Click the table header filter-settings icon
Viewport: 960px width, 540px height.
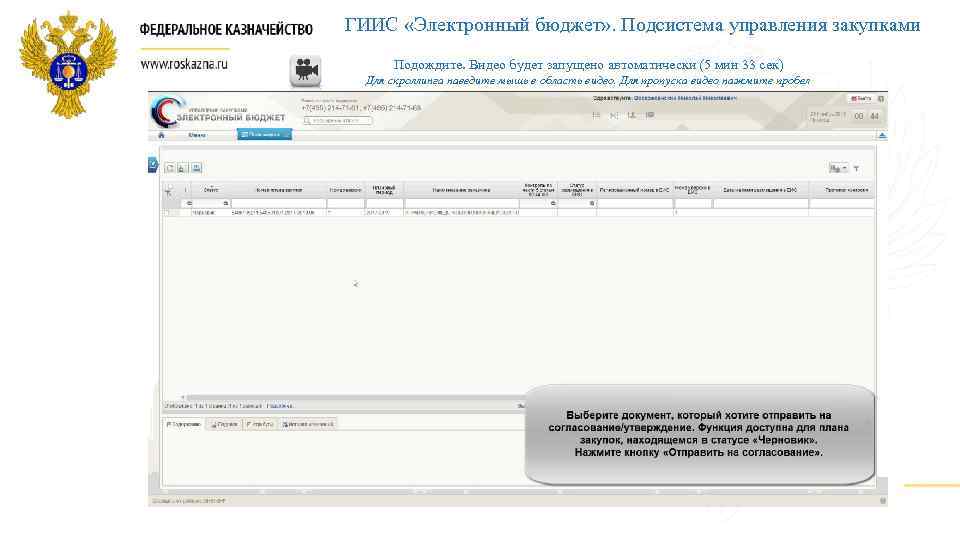coord(168,192)
